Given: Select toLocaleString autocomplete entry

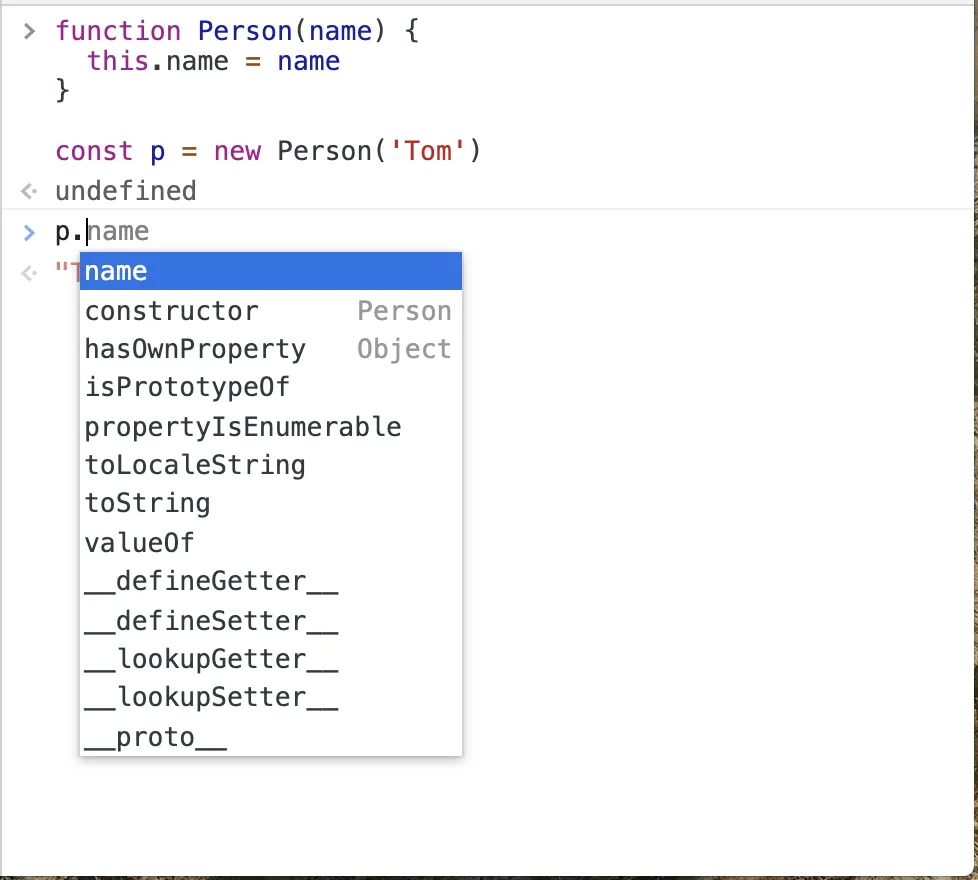Looking at the screenshot, I should click(x=271, y=465).
